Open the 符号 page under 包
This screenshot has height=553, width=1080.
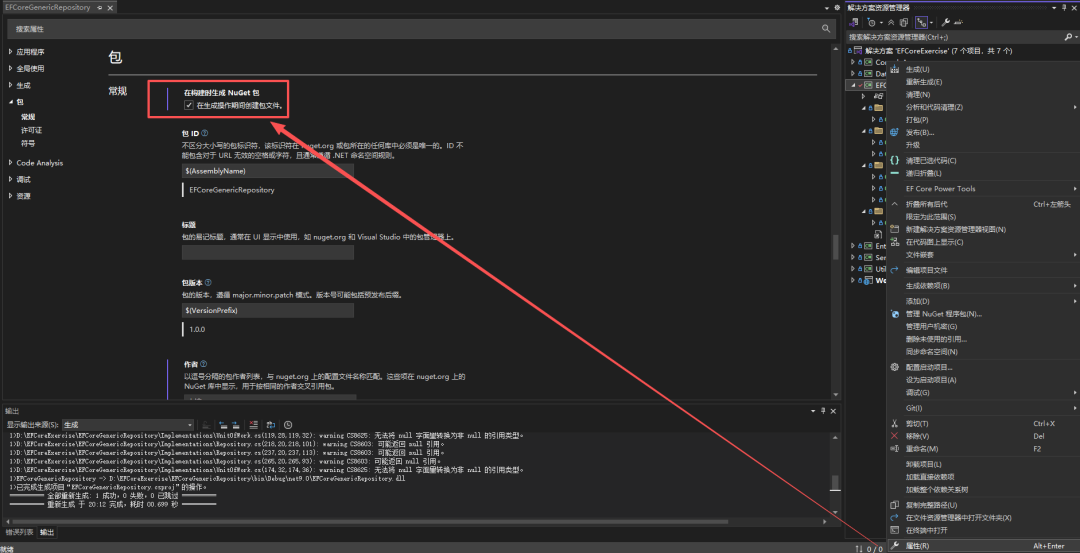point(28,143)
